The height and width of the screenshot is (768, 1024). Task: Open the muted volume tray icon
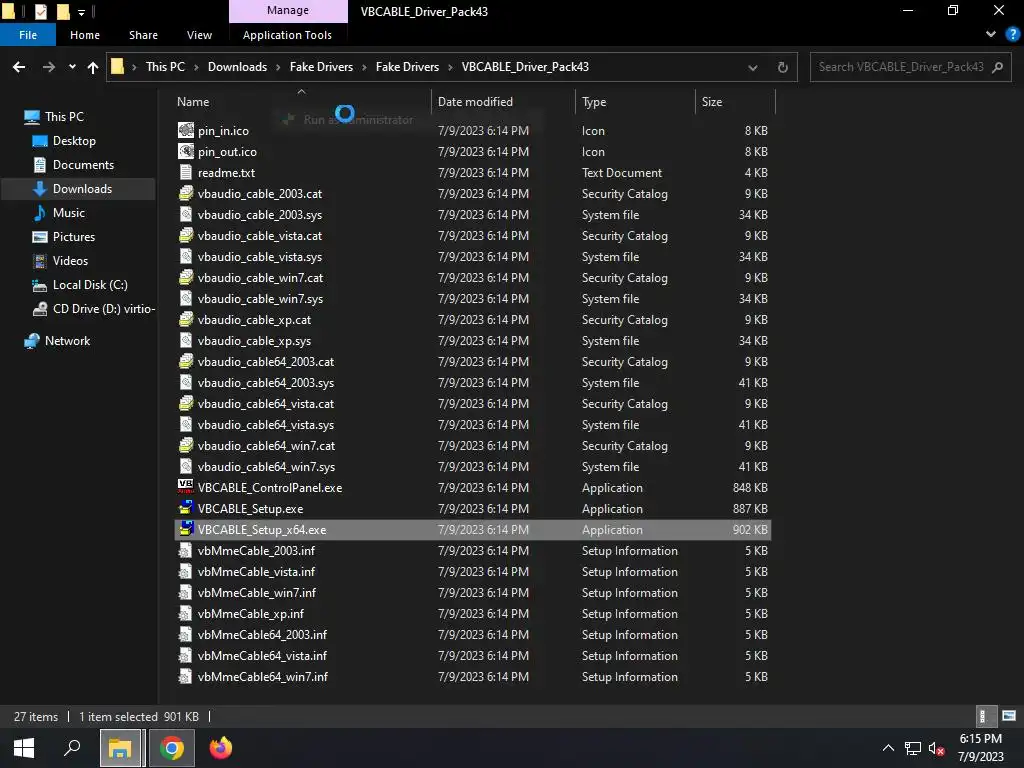point(936,748)
